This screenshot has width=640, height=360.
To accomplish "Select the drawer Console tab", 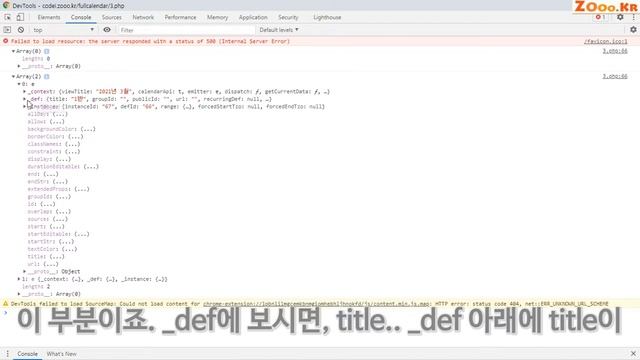I will point(27,354).
